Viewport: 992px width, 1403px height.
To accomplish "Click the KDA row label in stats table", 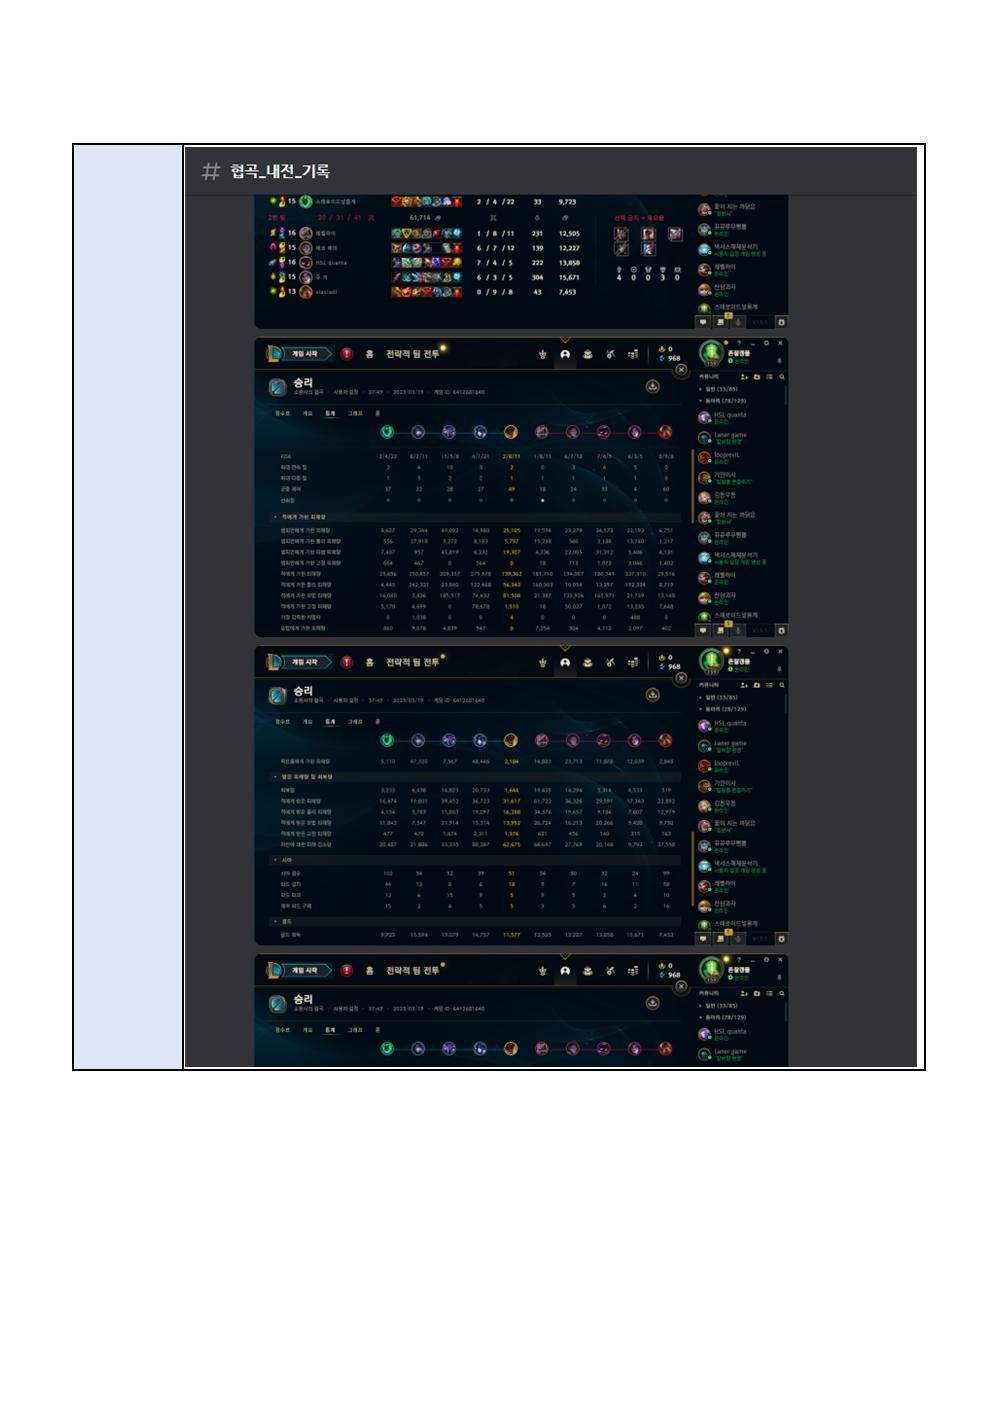I will [285, 457].
